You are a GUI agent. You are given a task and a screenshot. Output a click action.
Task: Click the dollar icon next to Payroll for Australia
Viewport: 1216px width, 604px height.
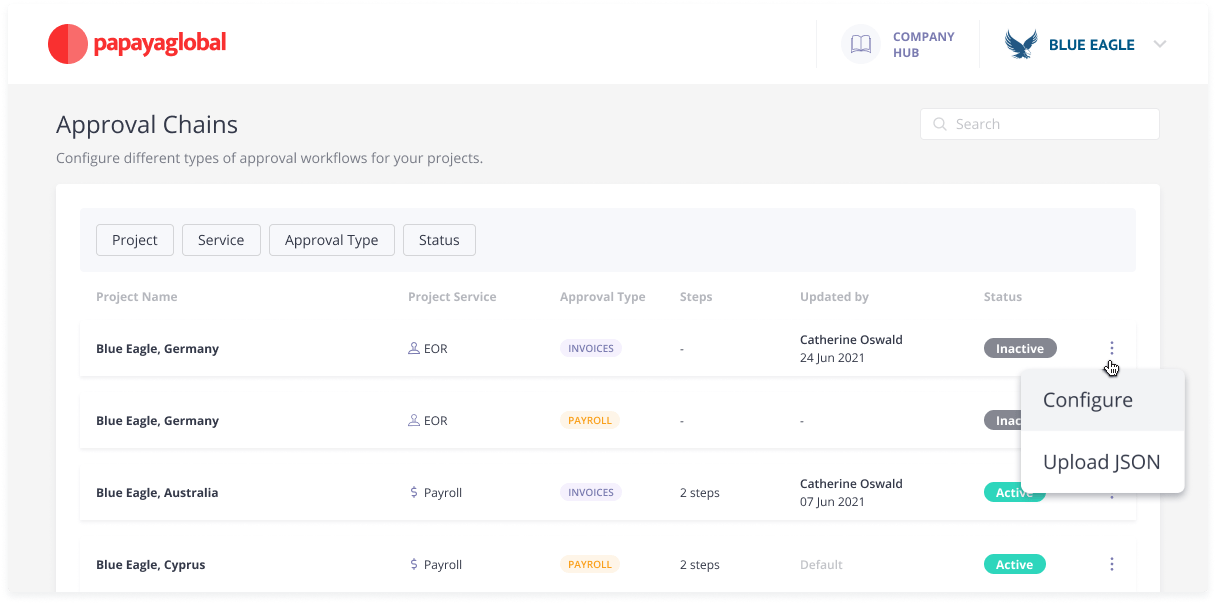(x=413, y=492)
